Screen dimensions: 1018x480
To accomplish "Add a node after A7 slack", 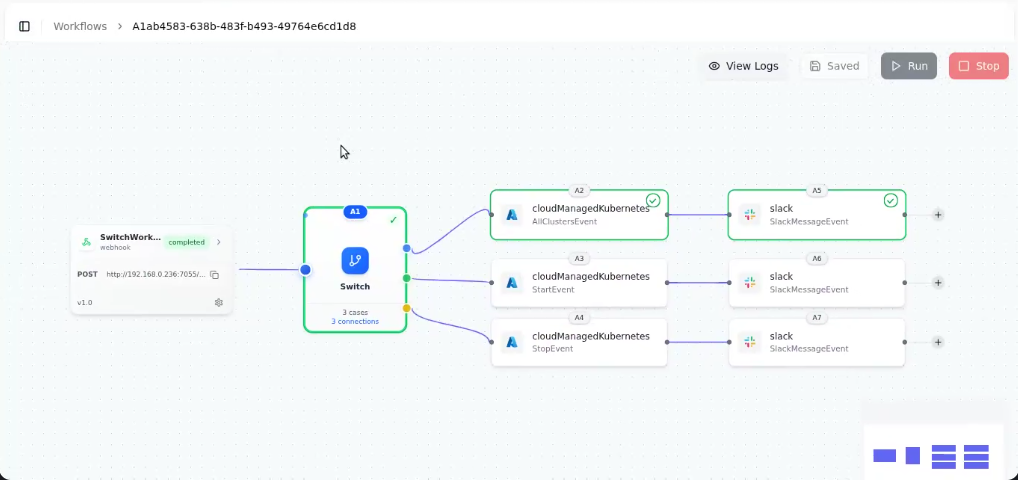I will coord(938,342).
